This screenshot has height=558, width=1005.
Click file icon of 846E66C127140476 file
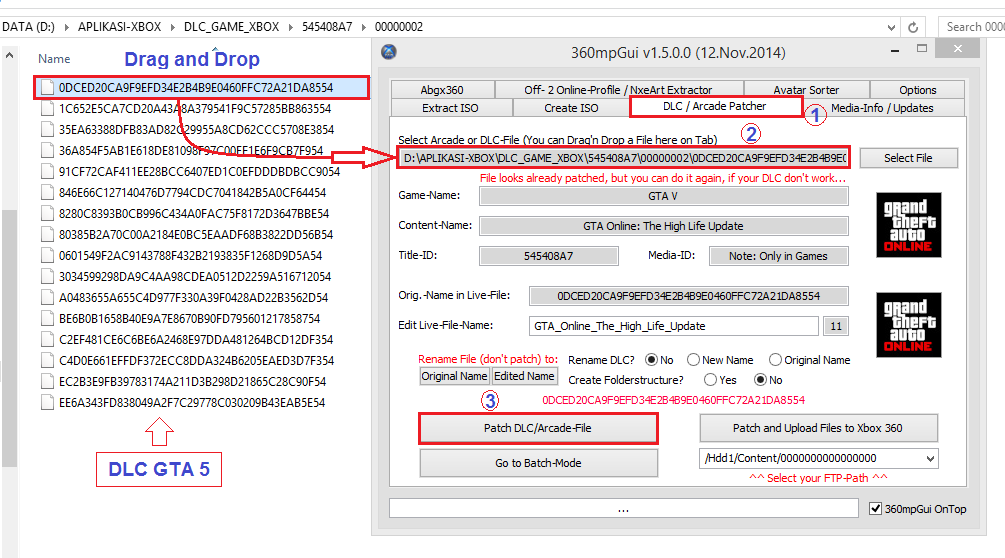pos(47,192)
